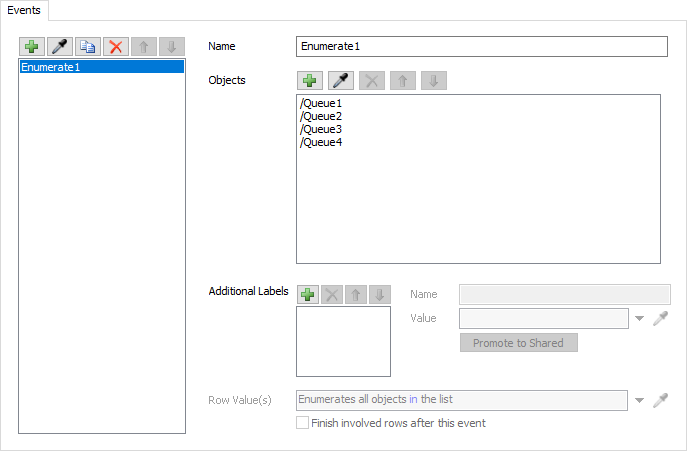Click the event list eyedropper sampler
687x451 pixels.
[x=60, y=47]
